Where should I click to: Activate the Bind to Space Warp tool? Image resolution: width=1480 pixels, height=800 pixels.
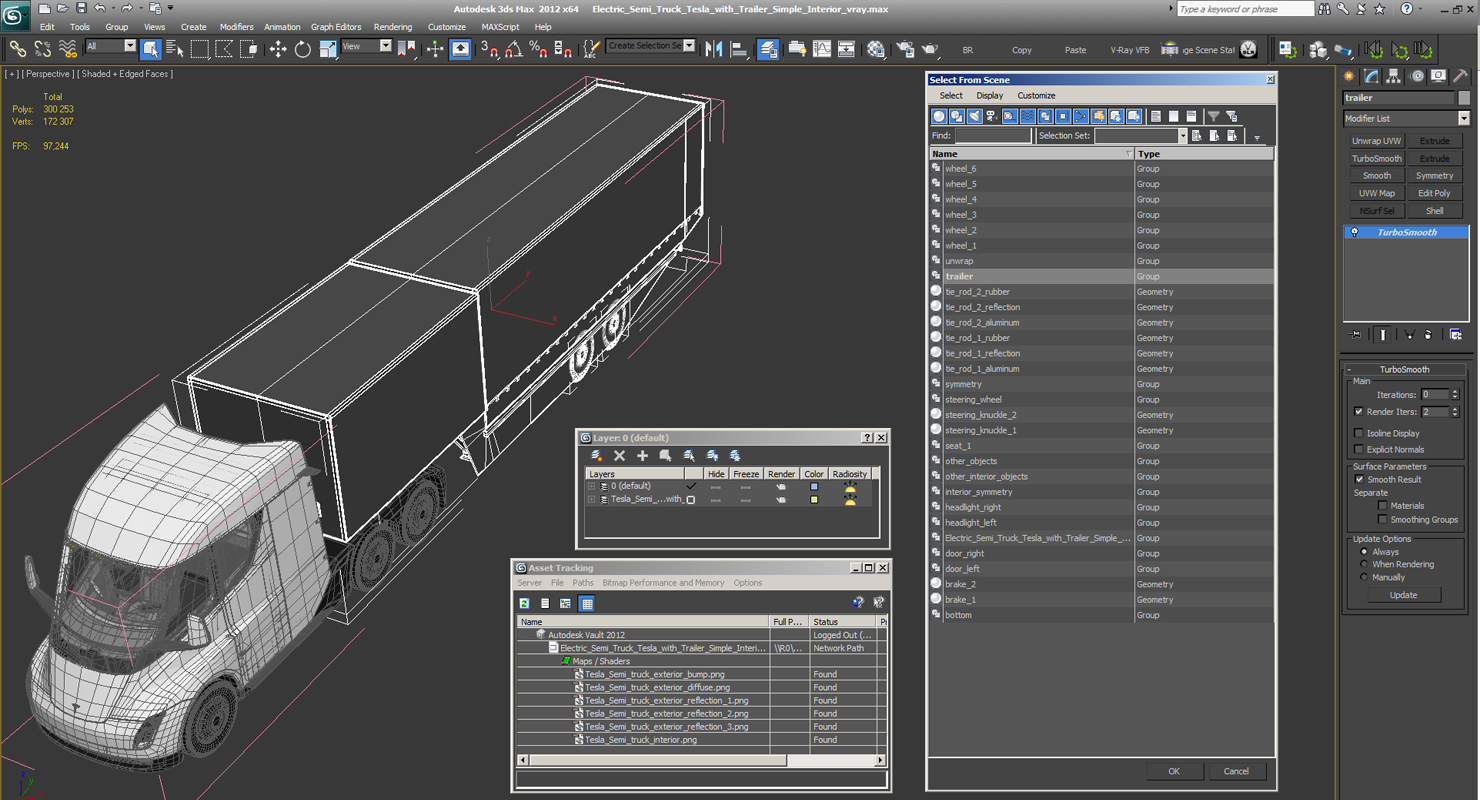[68, 49]
